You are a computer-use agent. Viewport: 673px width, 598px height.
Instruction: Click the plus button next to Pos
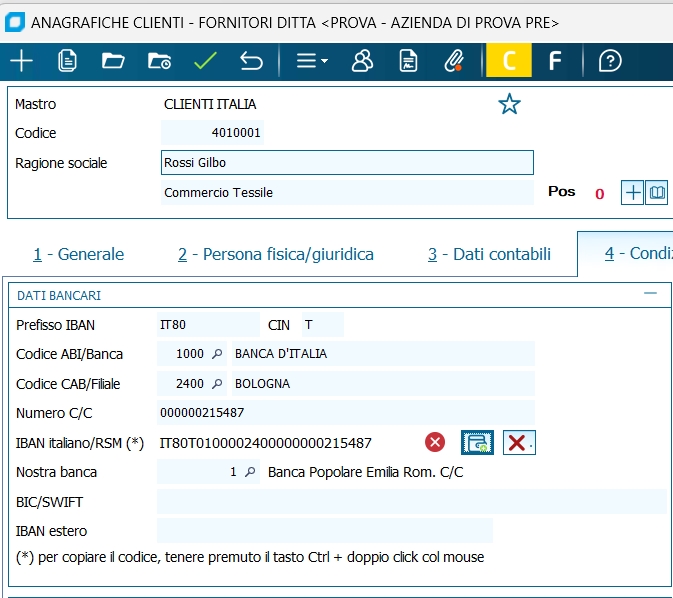pos(633,192)
